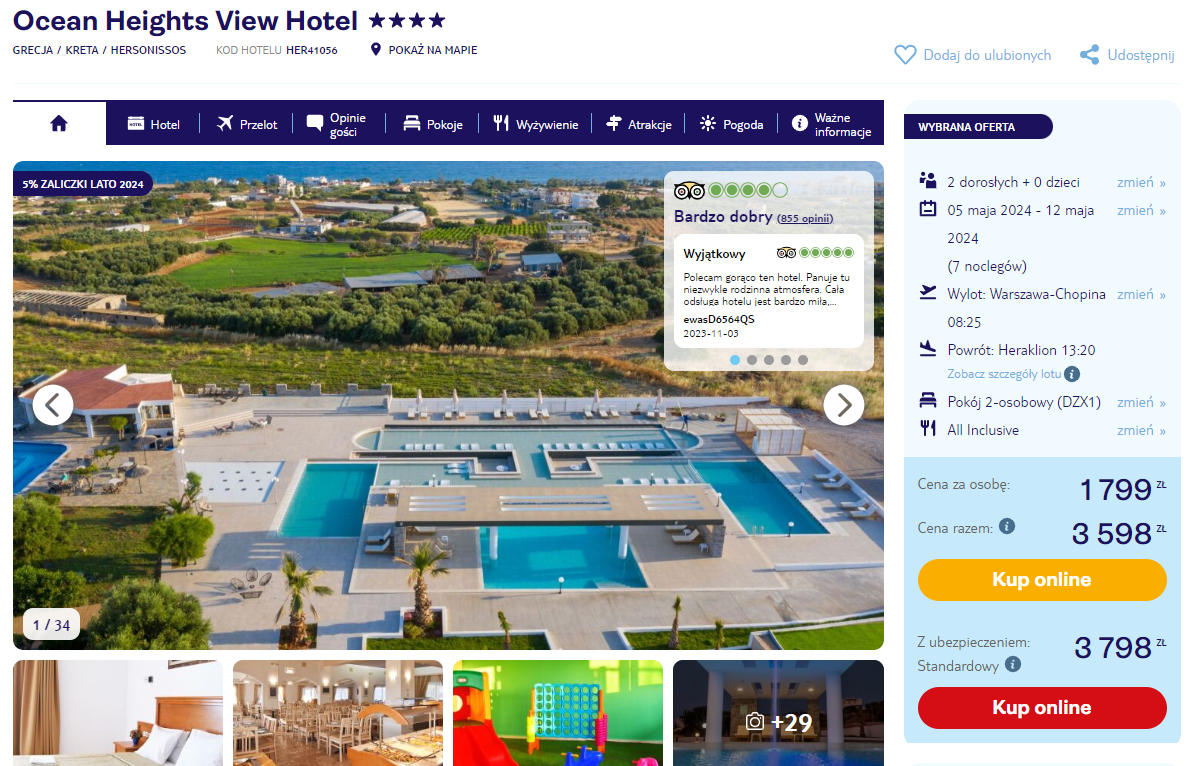Select the last review carousel dot
The height and width of the screenshot is (766, 1188).
click(803, 360)
